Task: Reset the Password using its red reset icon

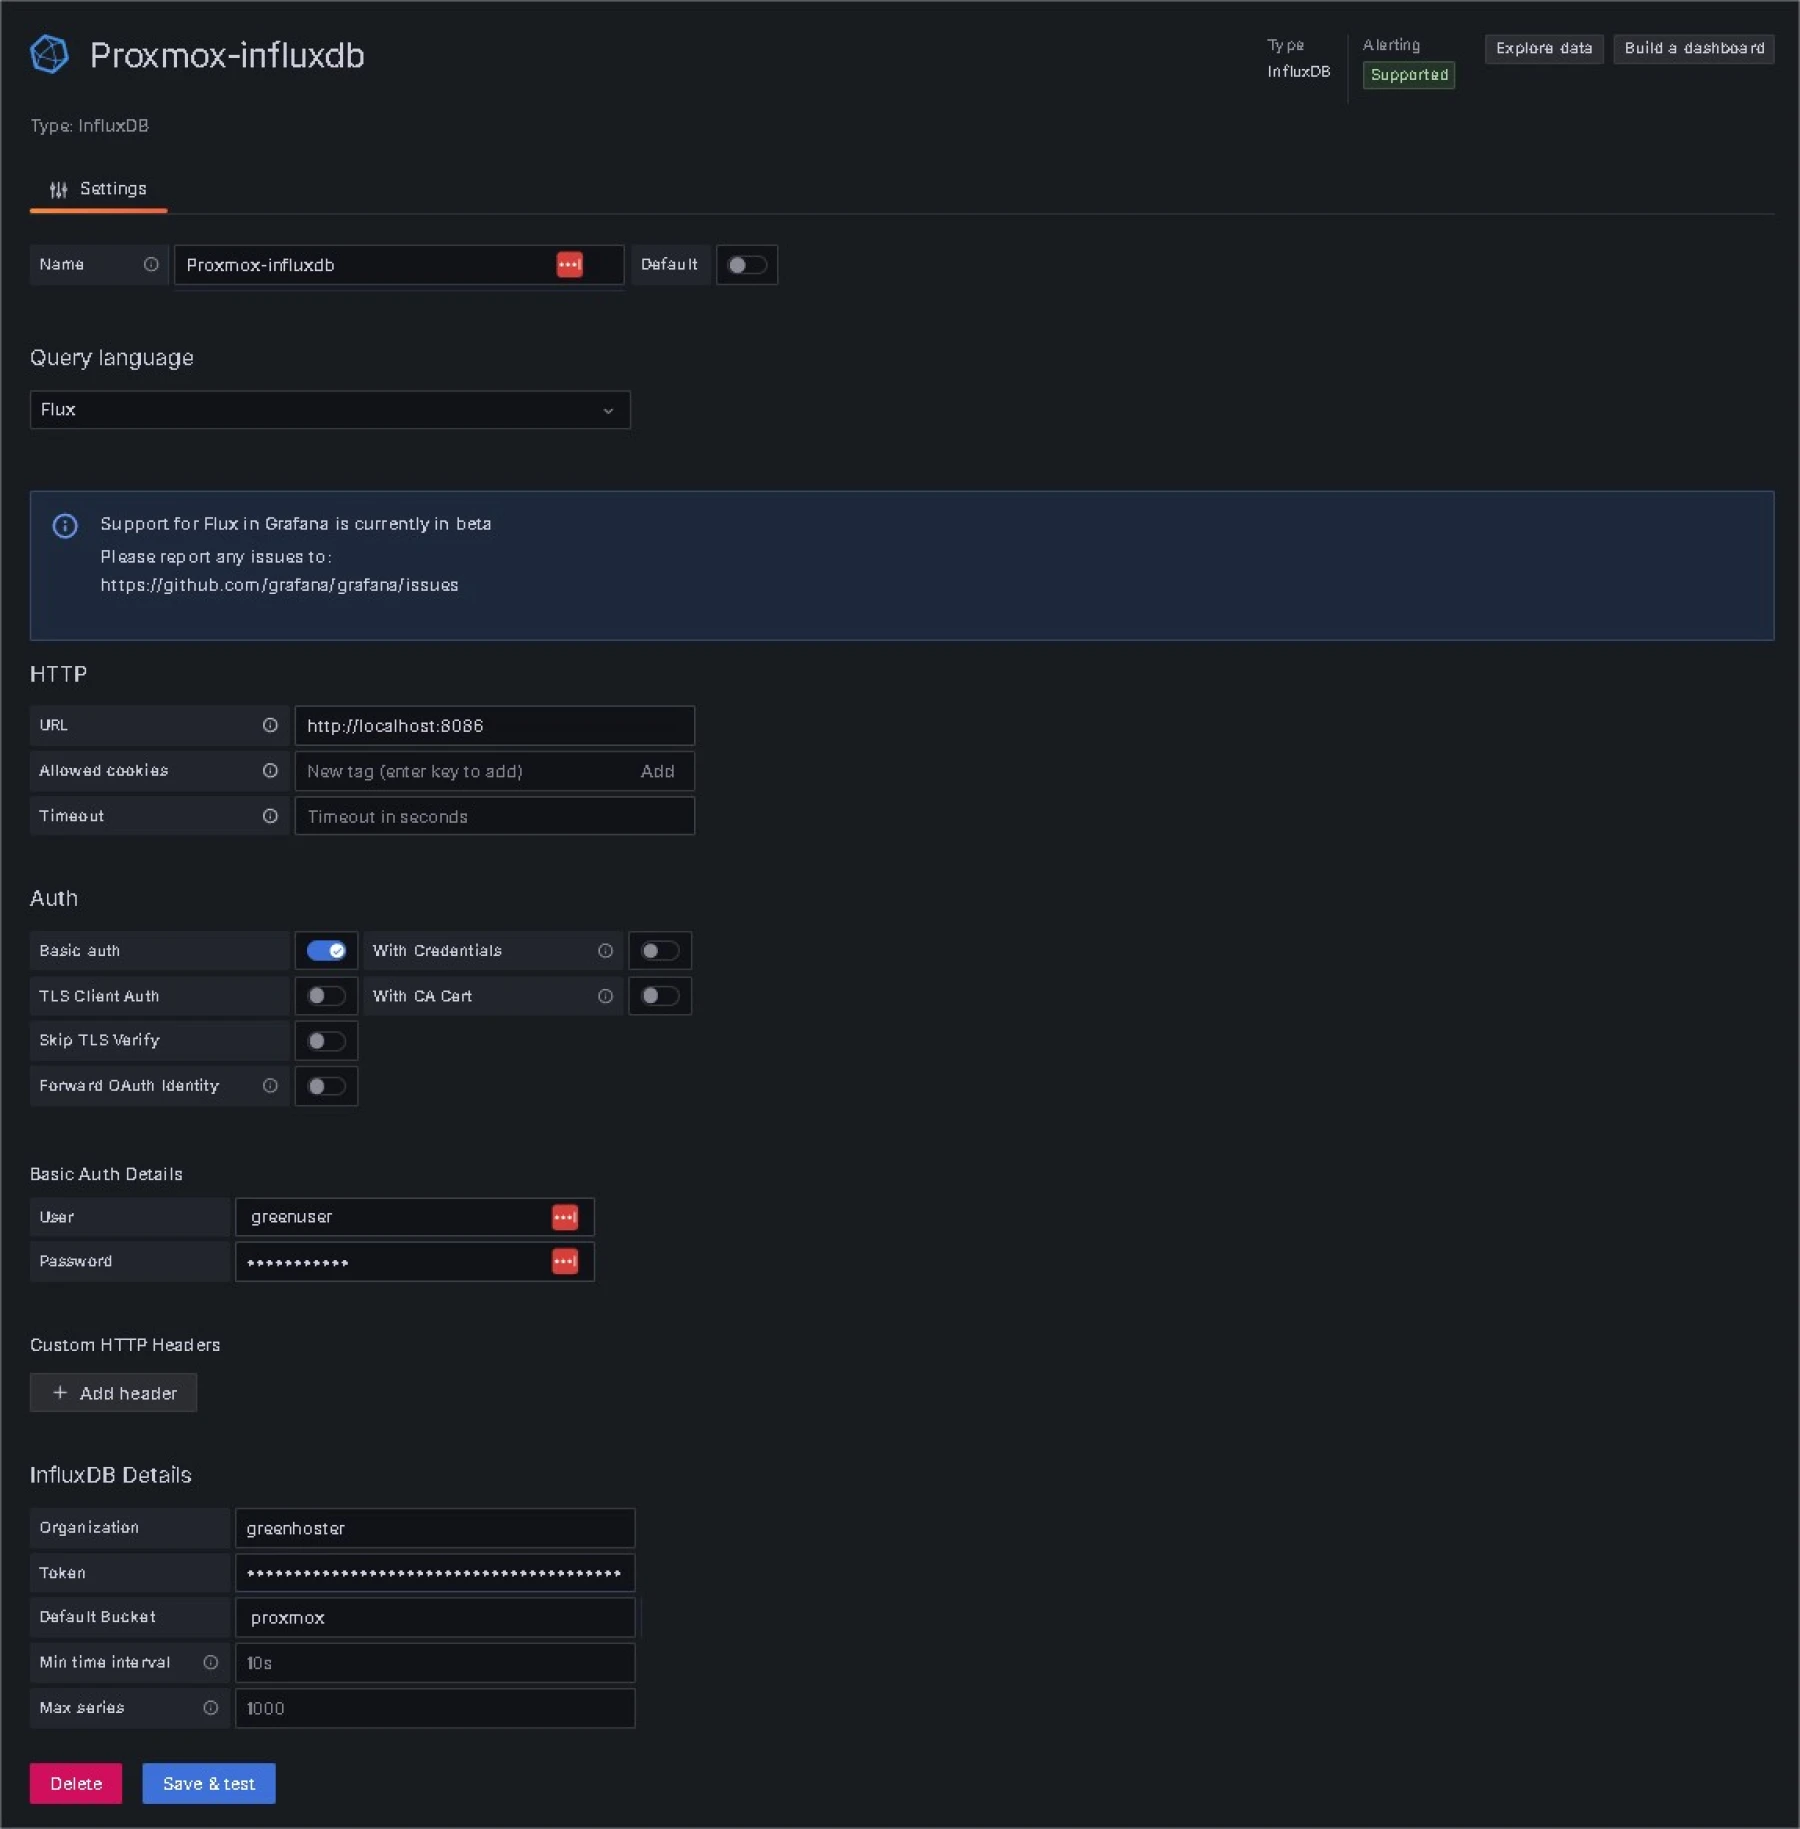Action: click(566, 1261)
